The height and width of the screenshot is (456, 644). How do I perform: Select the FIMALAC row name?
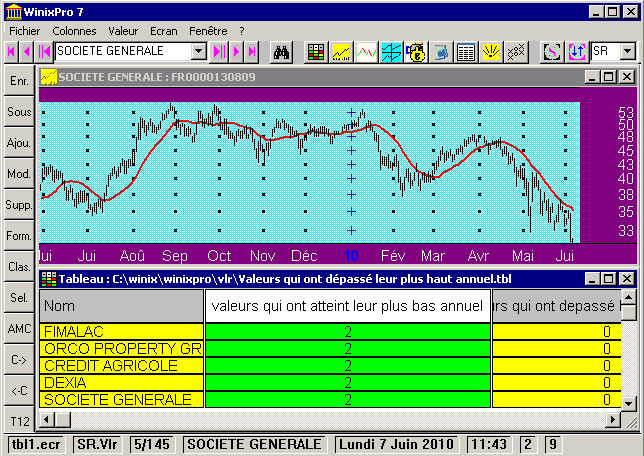click(x=122, y=332)
